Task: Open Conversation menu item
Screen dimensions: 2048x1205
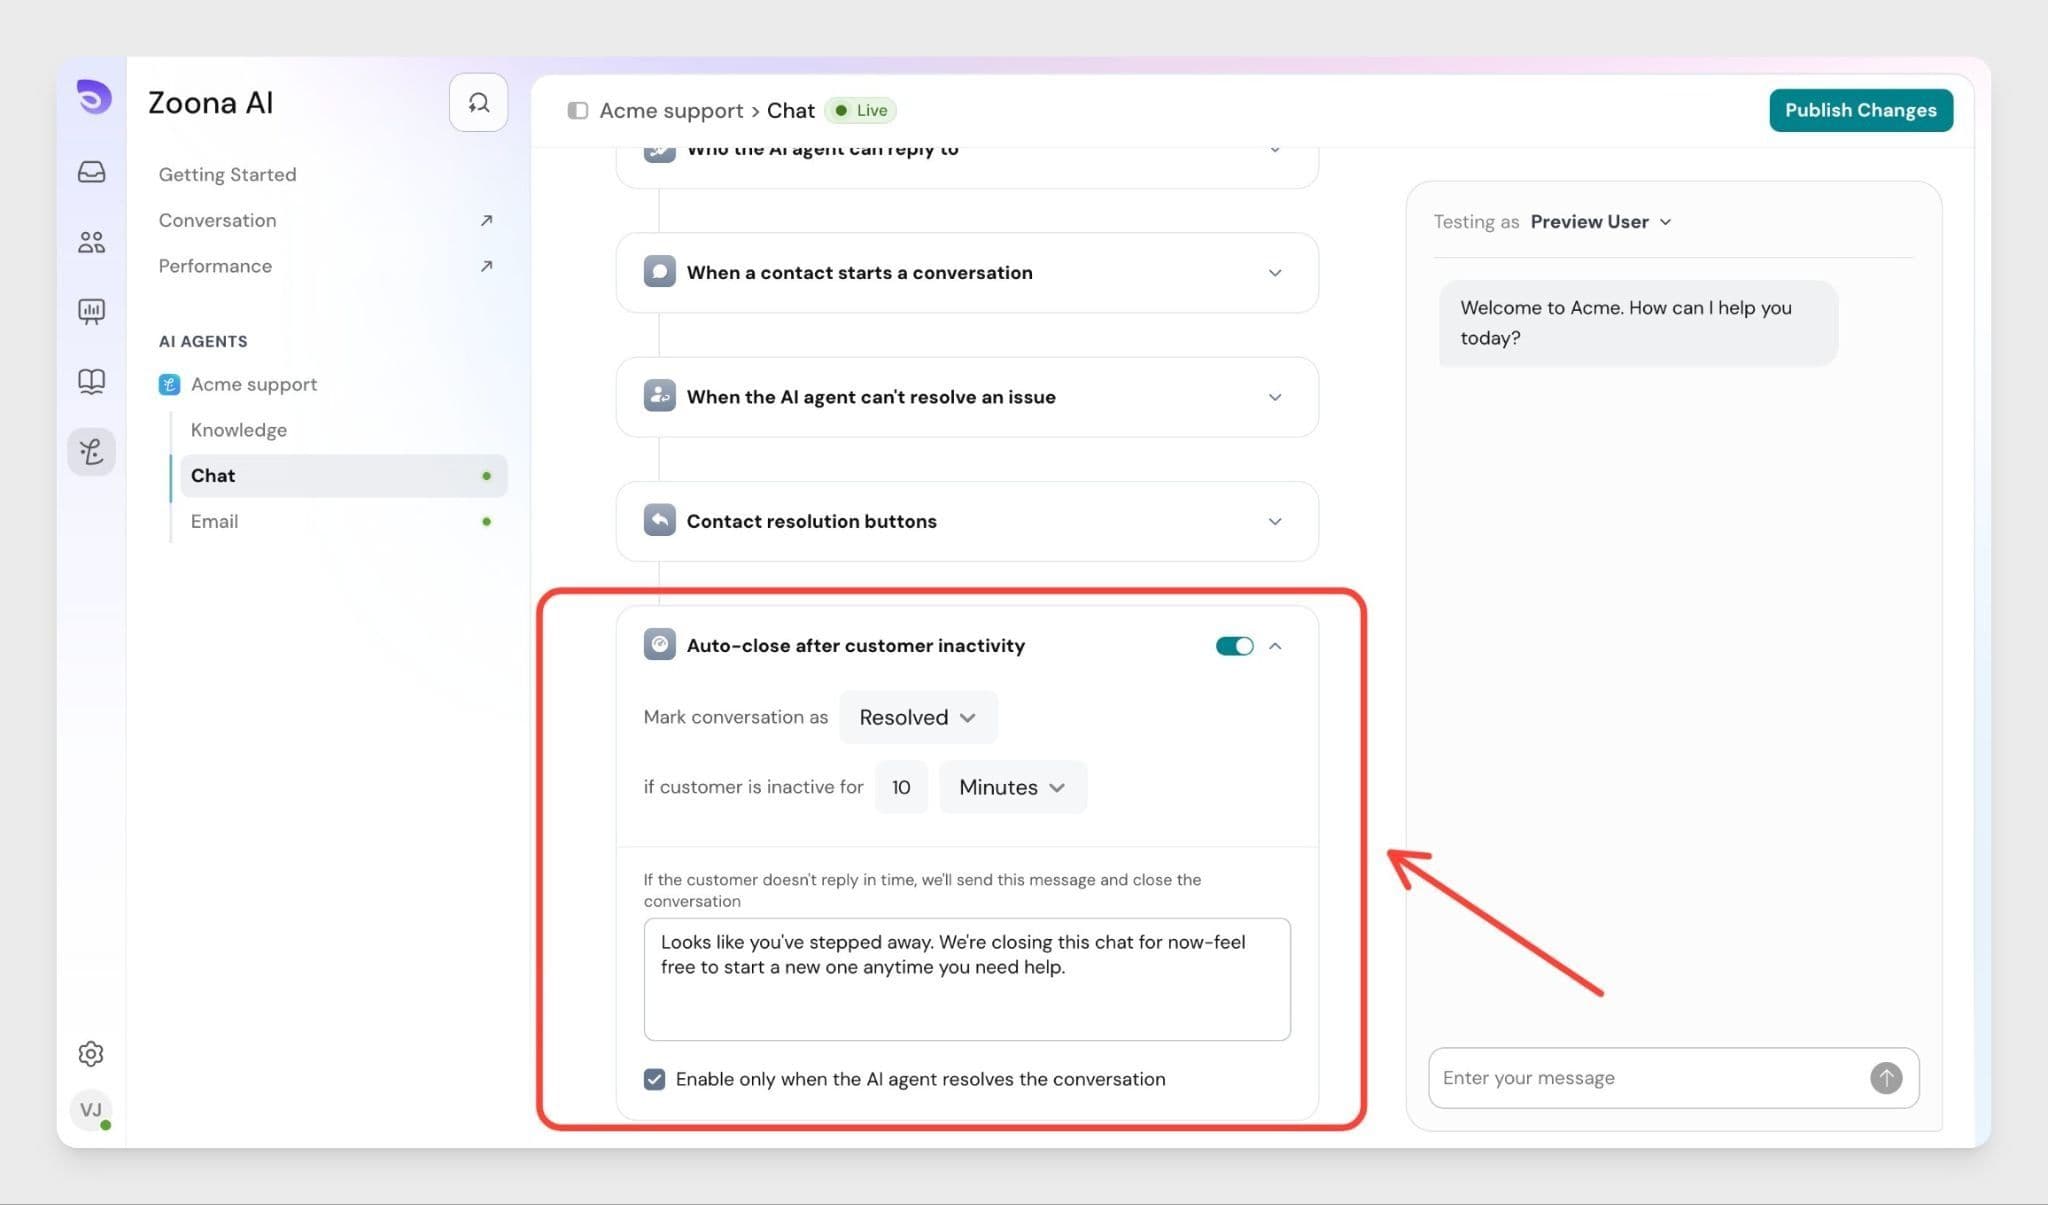Action: [x=217, y=220]
